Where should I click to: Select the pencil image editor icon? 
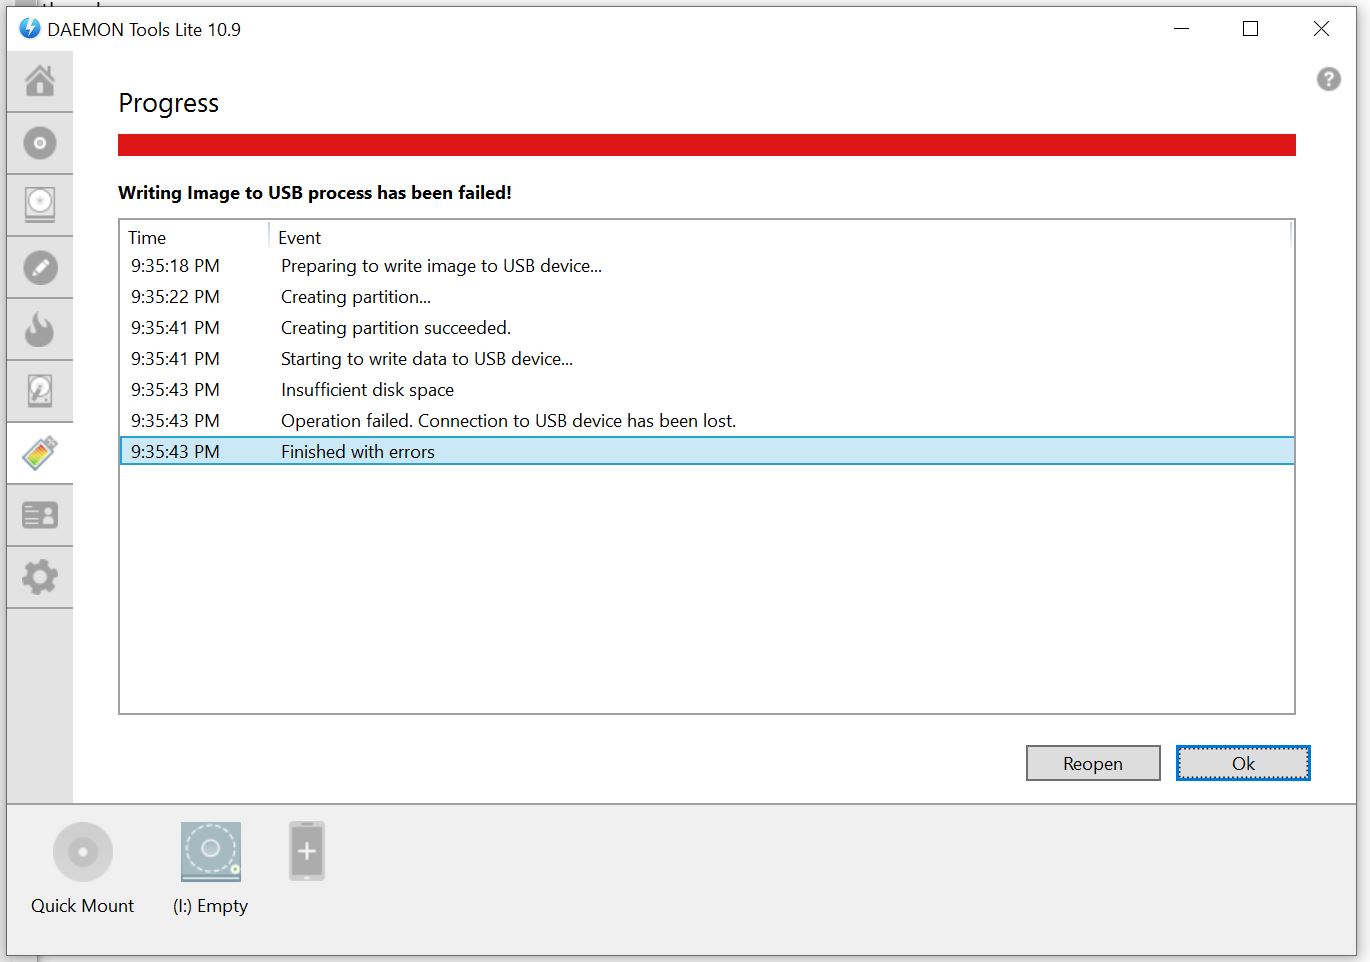pos(40,267)
